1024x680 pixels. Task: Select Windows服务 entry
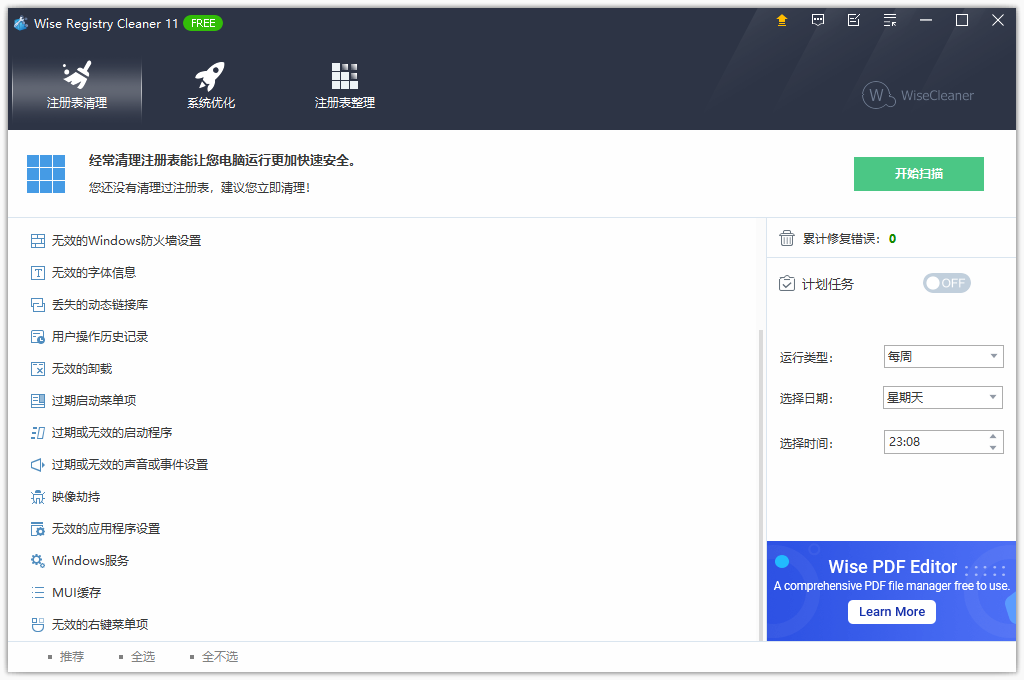tap(90, 561)
